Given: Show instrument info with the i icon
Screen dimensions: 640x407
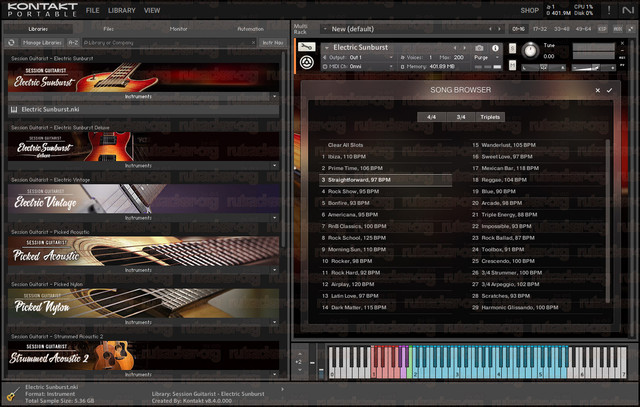Looking at the screenshot, I should [495, 48].
